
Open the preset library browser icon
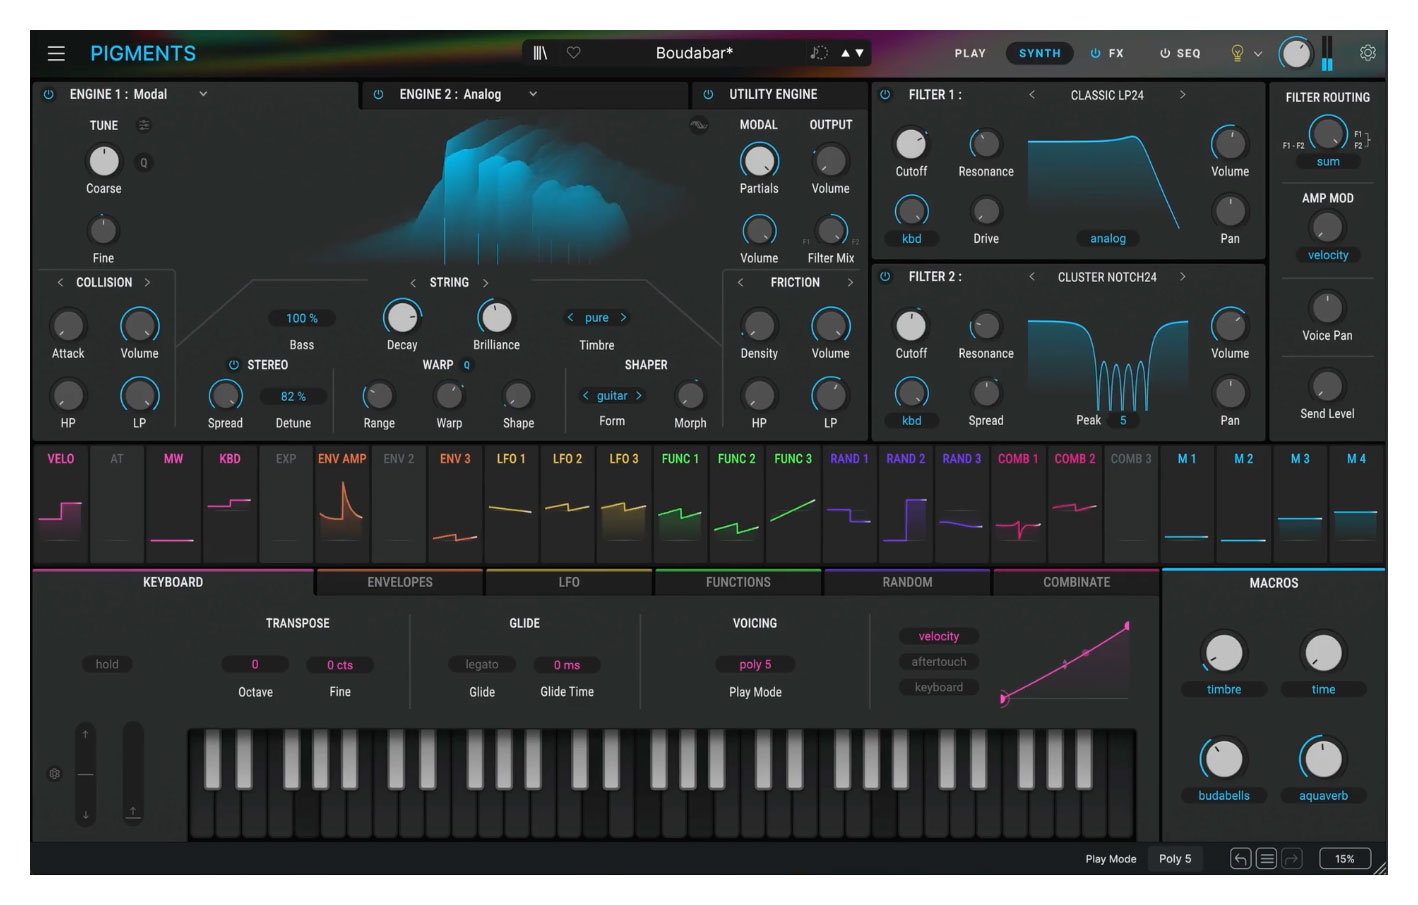click(x=540, y=53)
